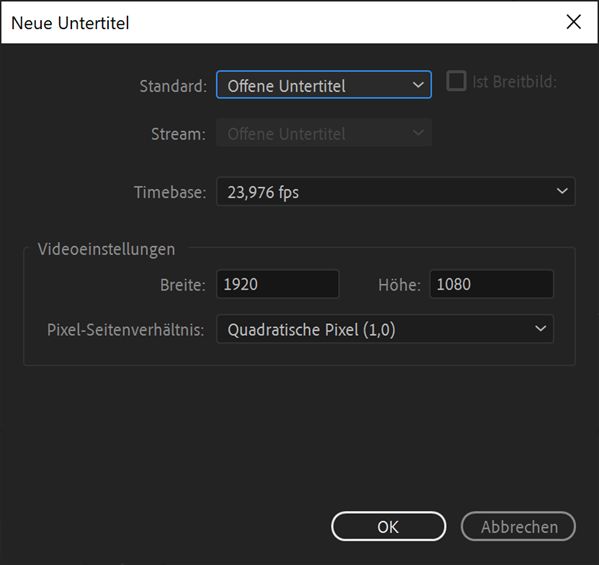
Task: Open the Pixel-Seitenverhältnis dropdown
Action: (385, 329)
